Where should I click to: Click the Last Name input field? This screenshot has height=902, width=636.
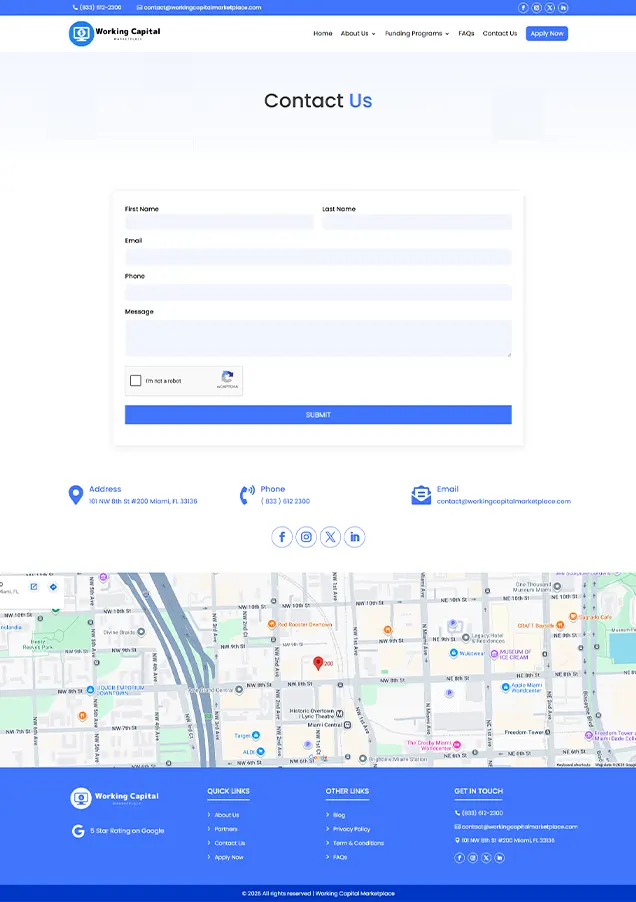(417, 222)
